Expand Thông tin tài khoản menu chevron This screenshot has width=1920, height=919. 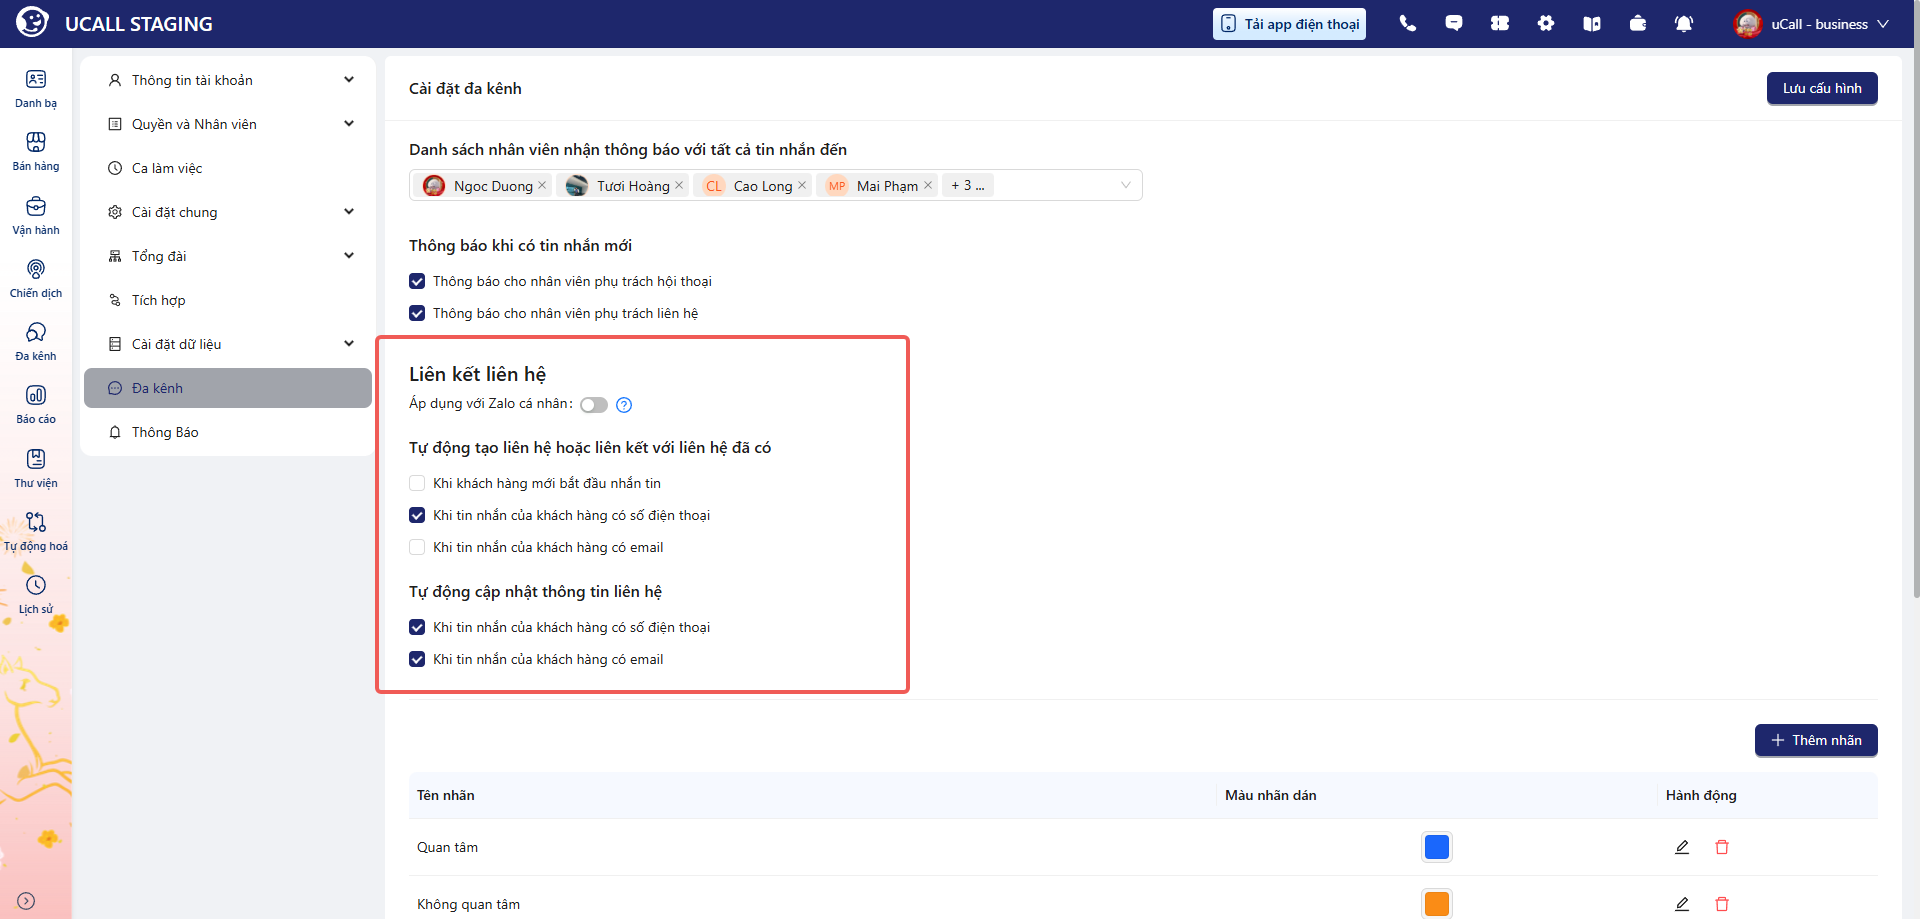tap(349, 80)
